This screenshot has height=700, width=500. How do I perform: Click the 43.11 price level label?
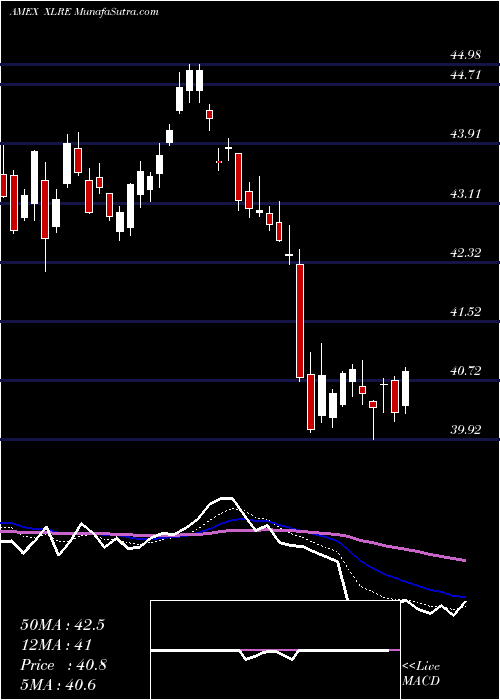466,193
